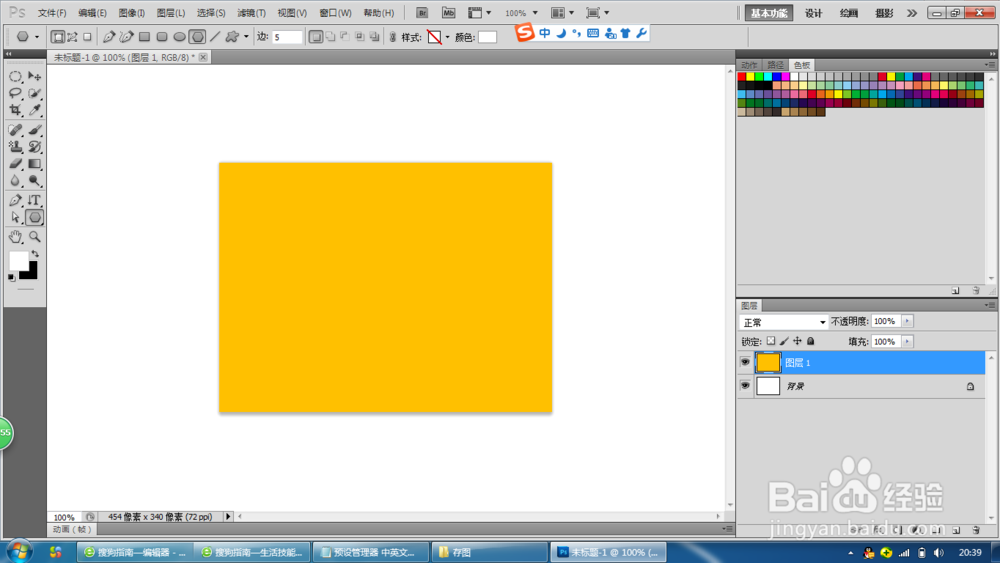Choose Rounded Rectangle shape in options bar
The height and width of the screenshot is (563, 1000).
162,37
